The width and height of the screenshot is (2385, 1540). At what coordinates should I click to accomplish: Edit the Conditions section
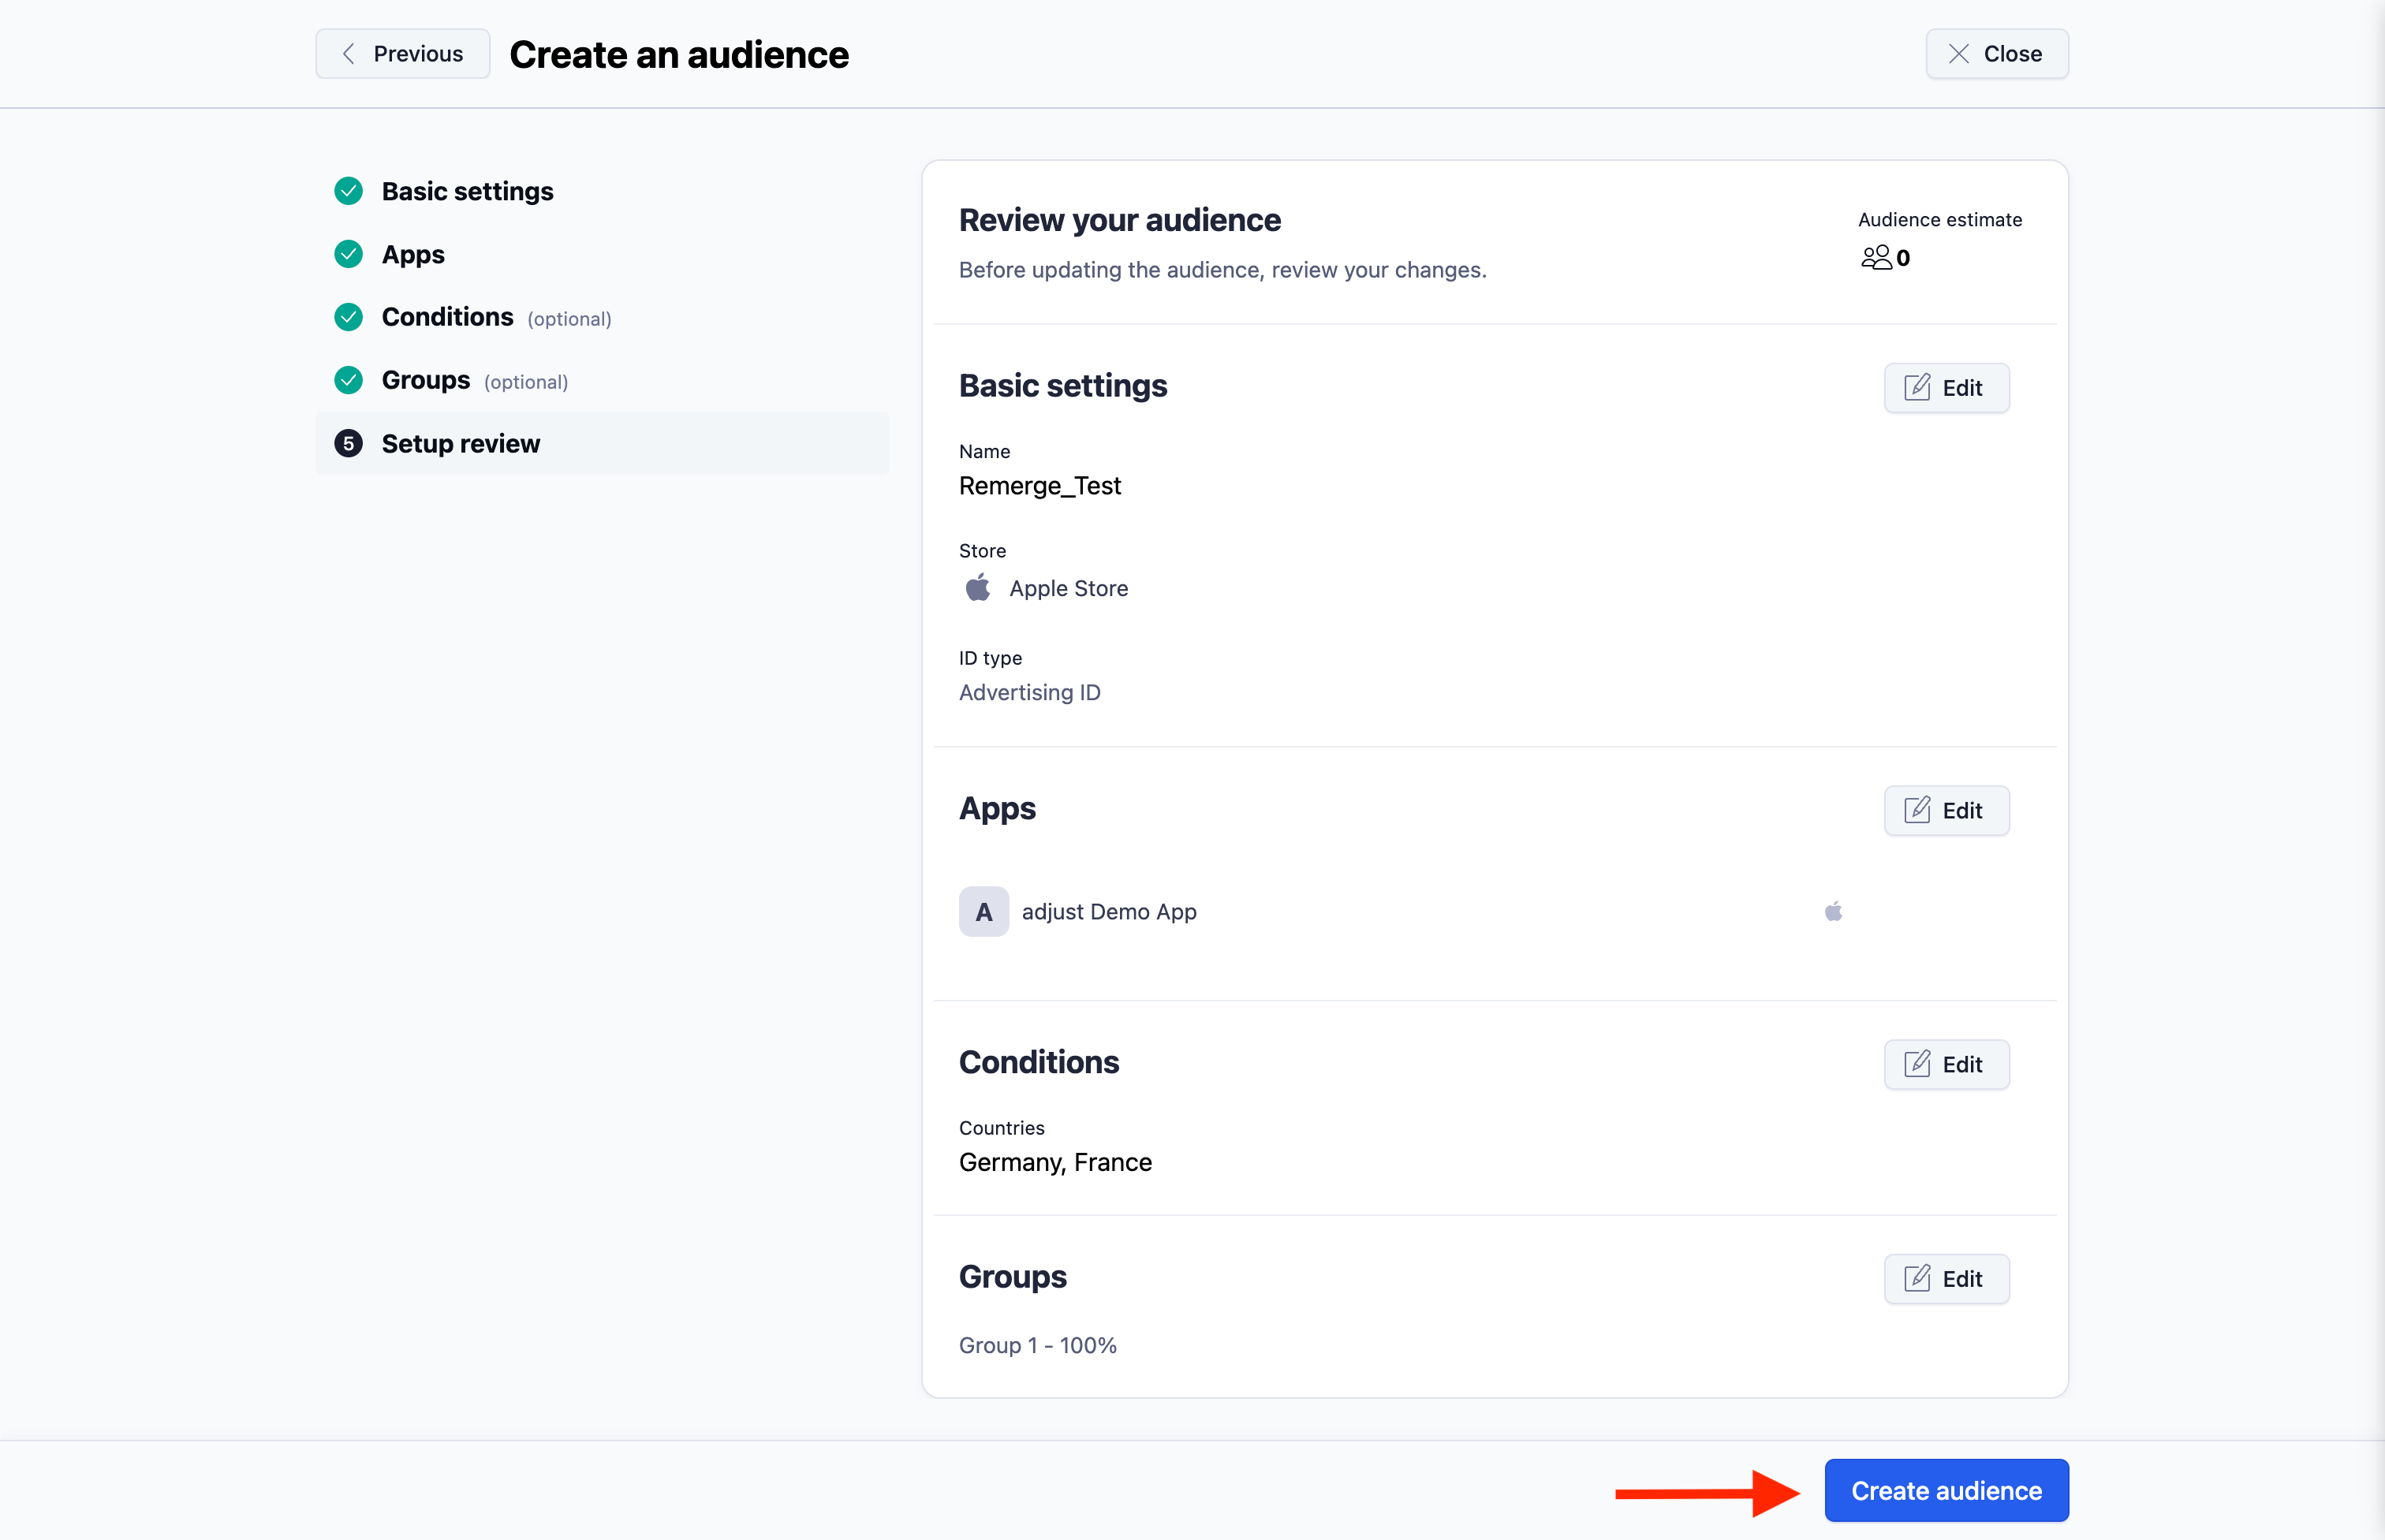1946,1065
